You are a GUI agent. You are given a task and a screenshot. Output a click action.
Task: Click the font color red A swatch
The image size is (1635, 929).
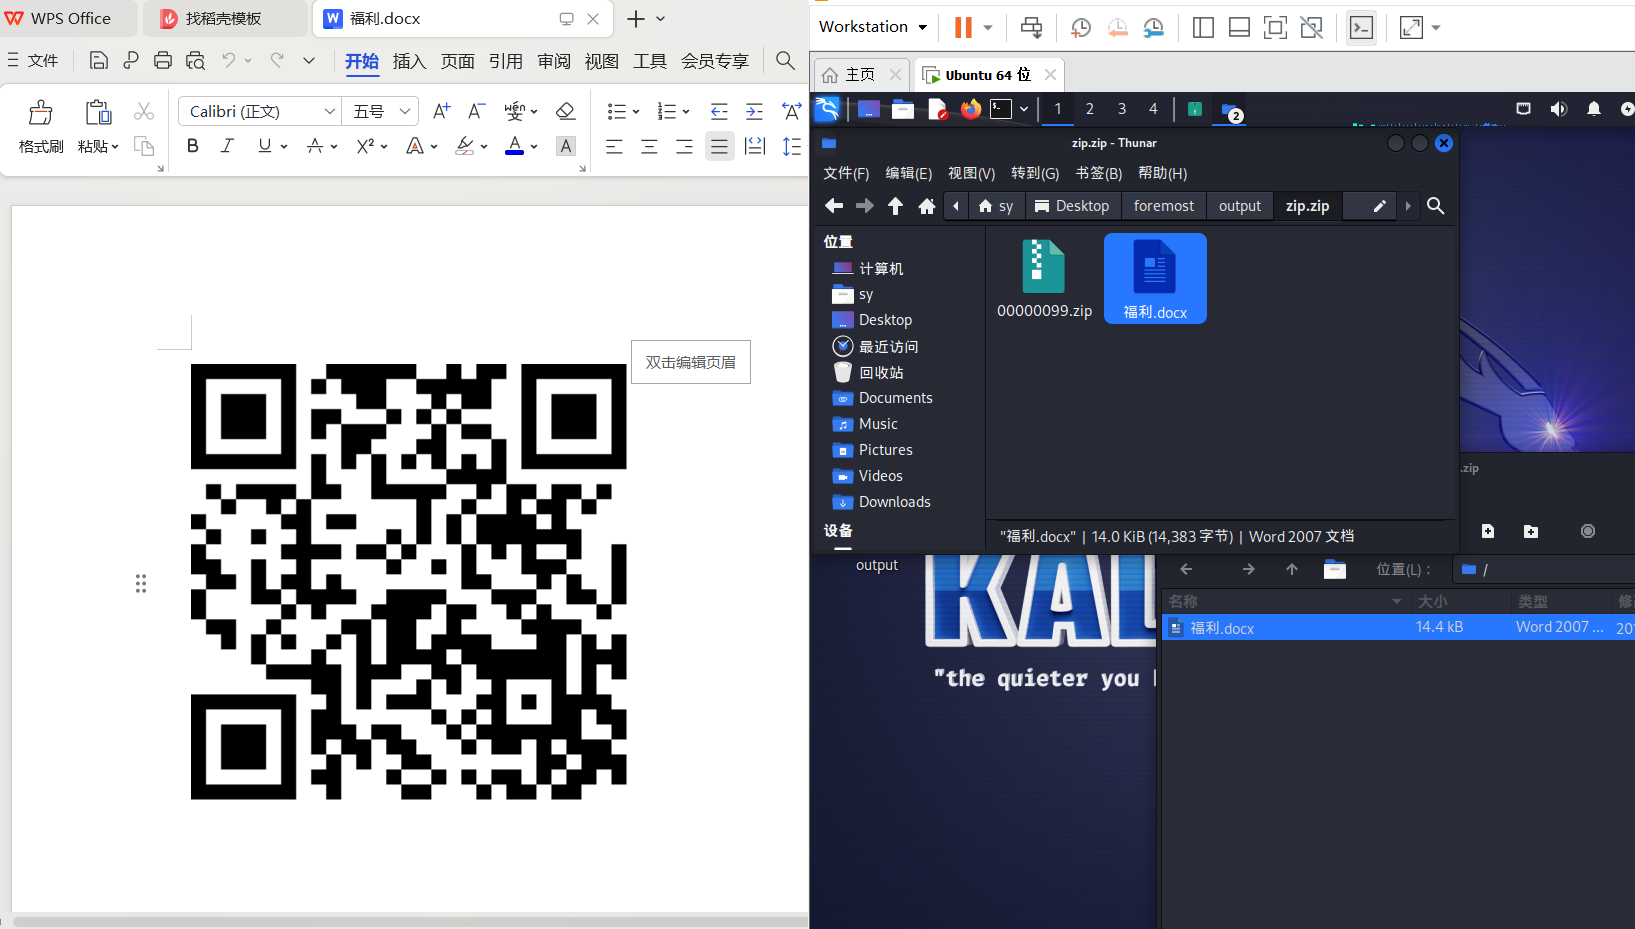514,146
